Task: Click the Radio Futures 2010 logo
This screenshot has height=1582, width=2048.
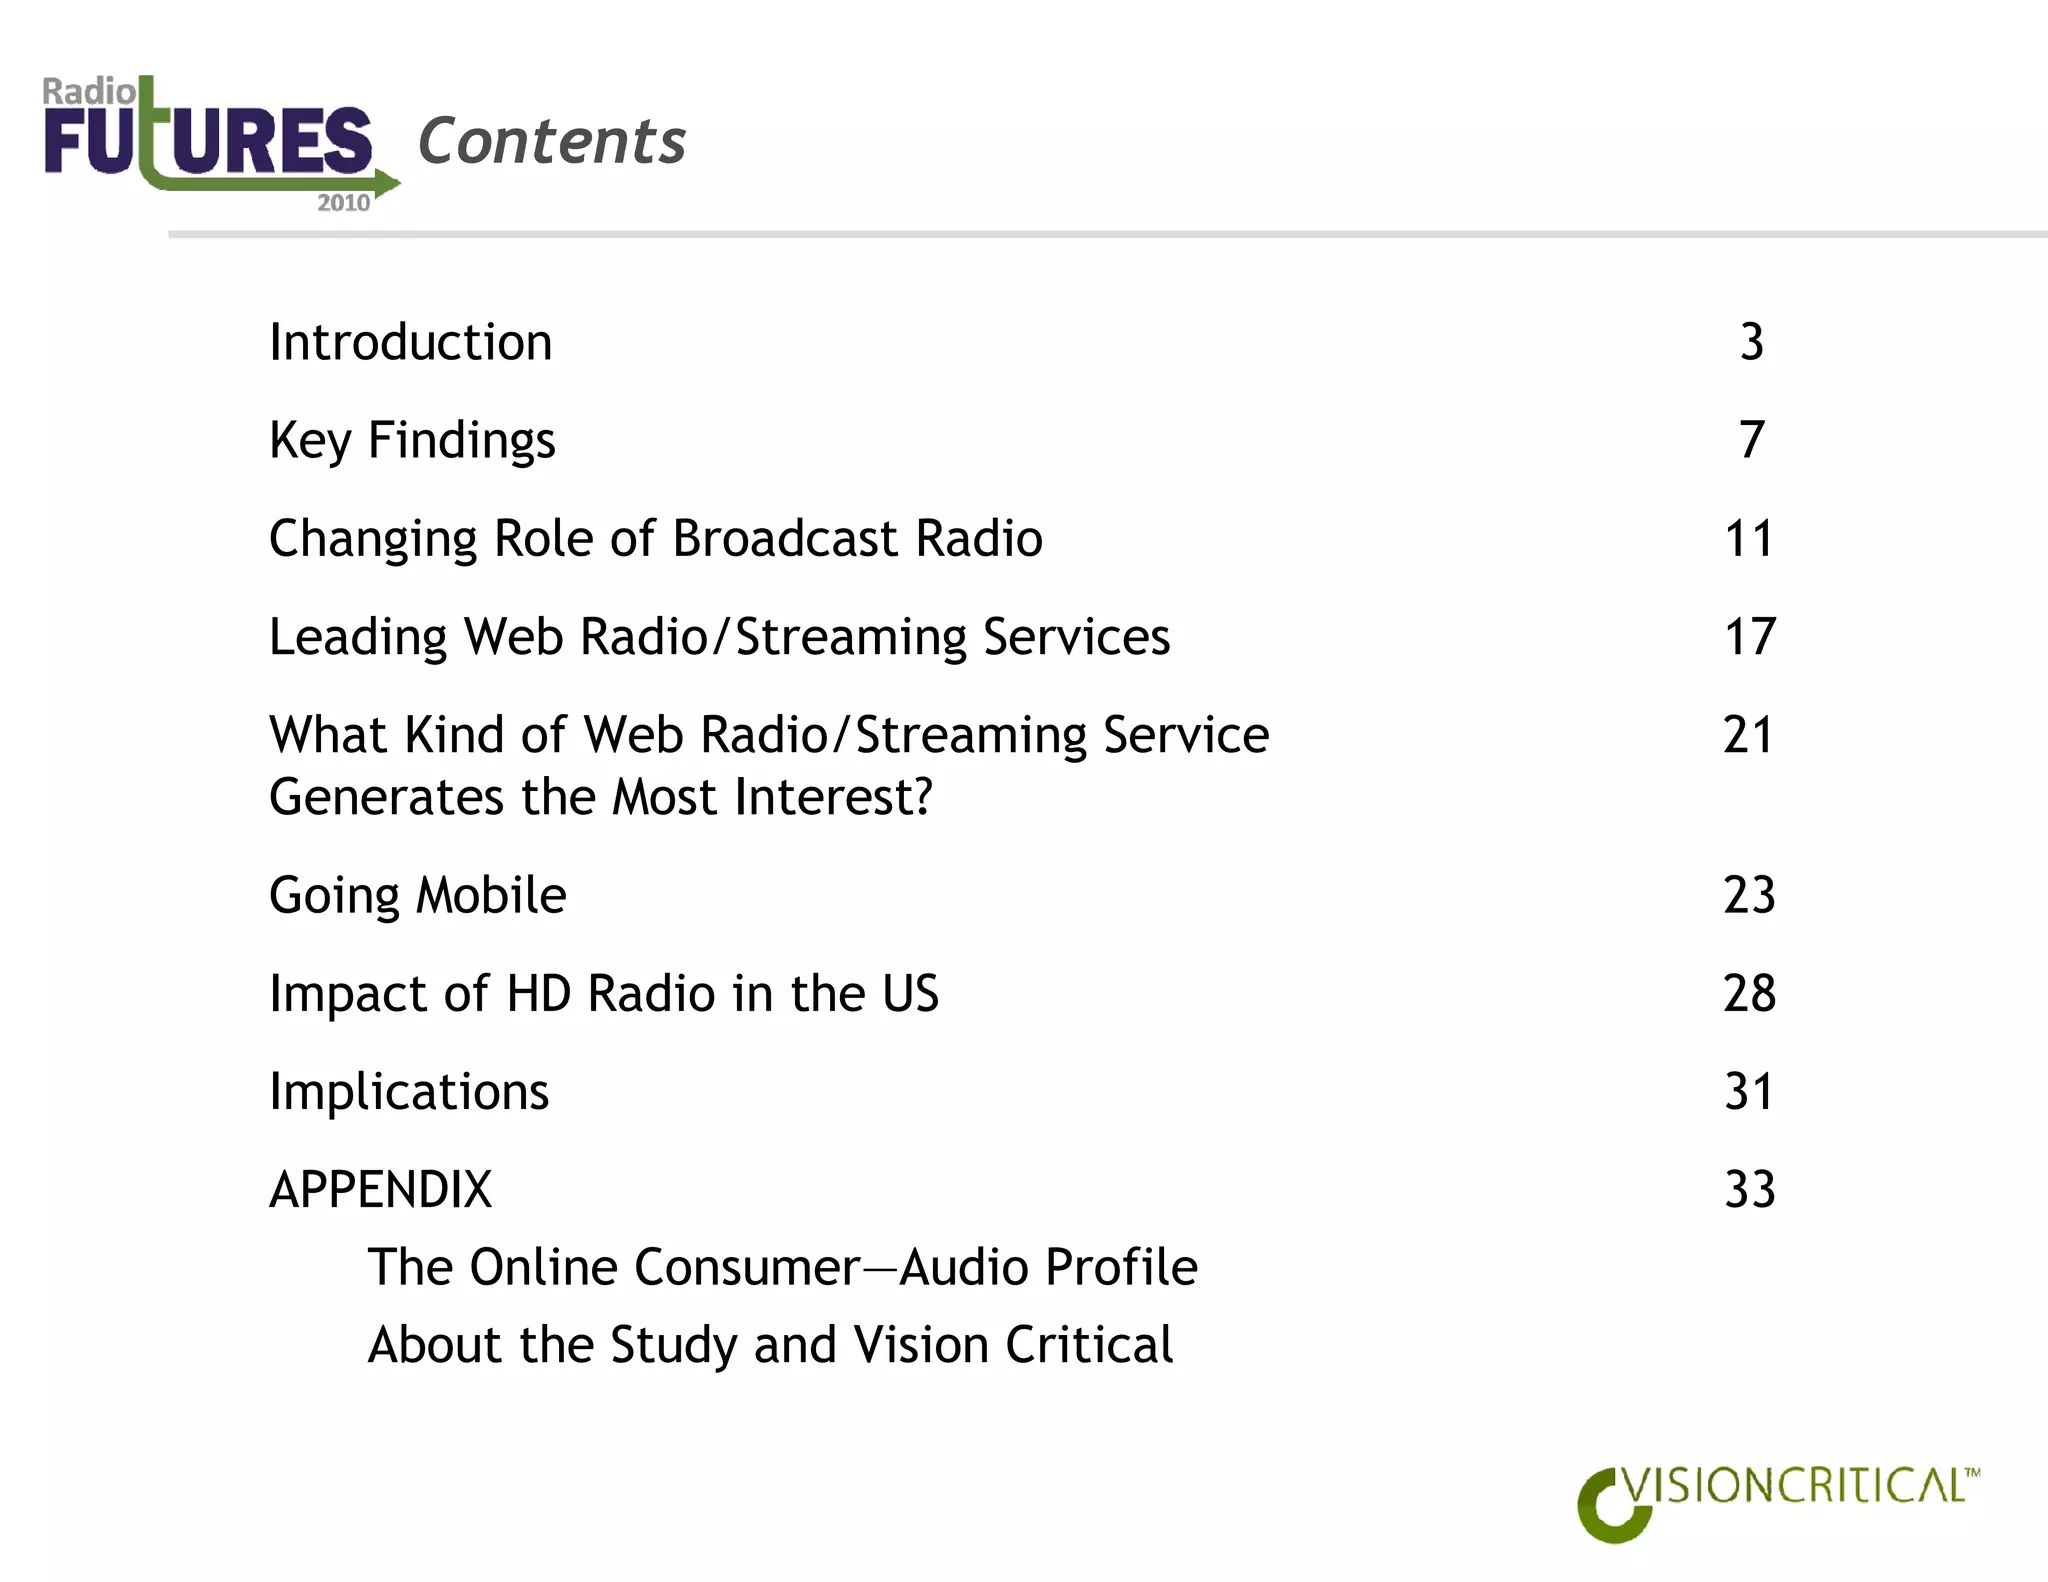Action: 220,143
